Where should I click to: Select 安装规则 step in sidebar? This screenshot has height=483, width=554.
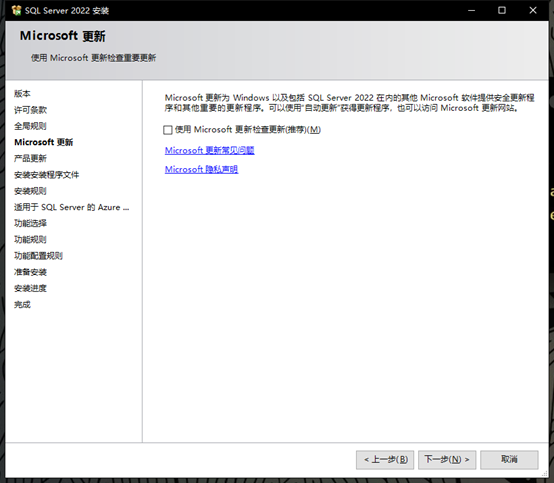(30, 191)
